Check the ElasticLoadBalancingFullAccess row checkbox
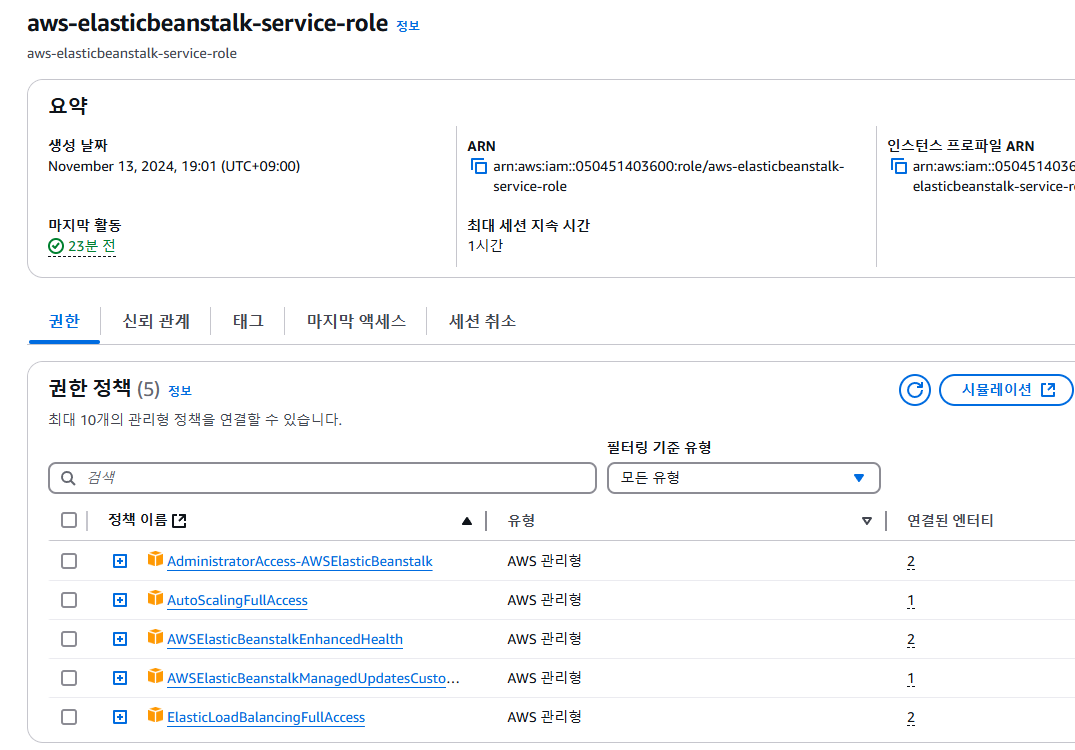 (69, 718)
